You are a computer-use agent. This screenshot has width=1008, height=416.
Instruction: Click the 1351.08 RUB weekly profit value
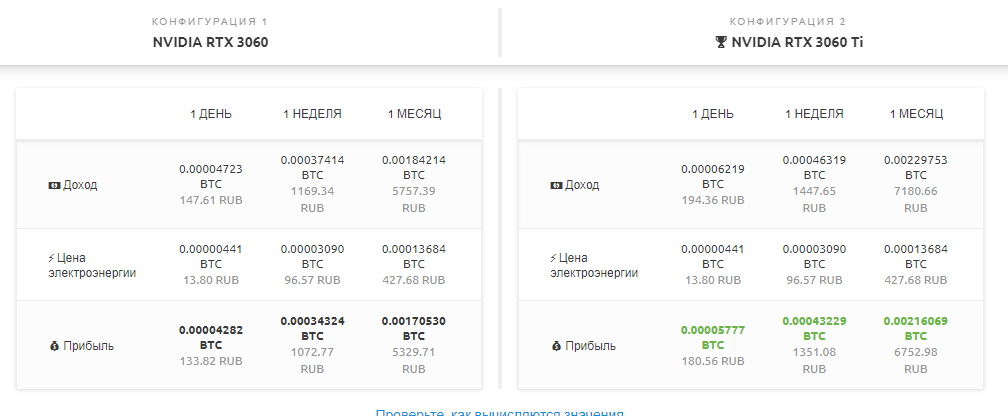pyautogui.click(x=814, y=361)
